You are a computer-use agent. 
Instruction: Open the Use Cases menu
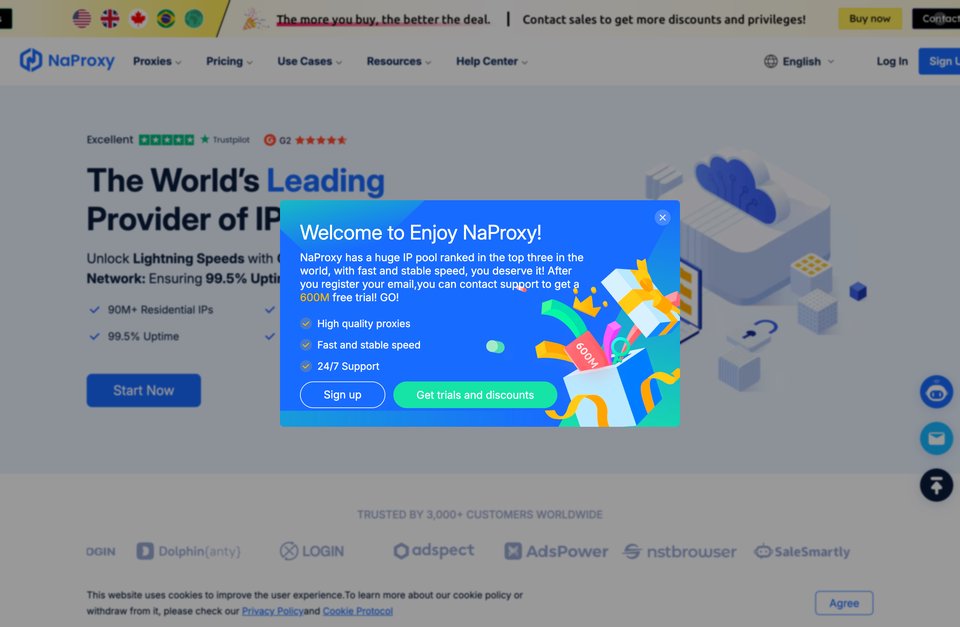point(310,61)
